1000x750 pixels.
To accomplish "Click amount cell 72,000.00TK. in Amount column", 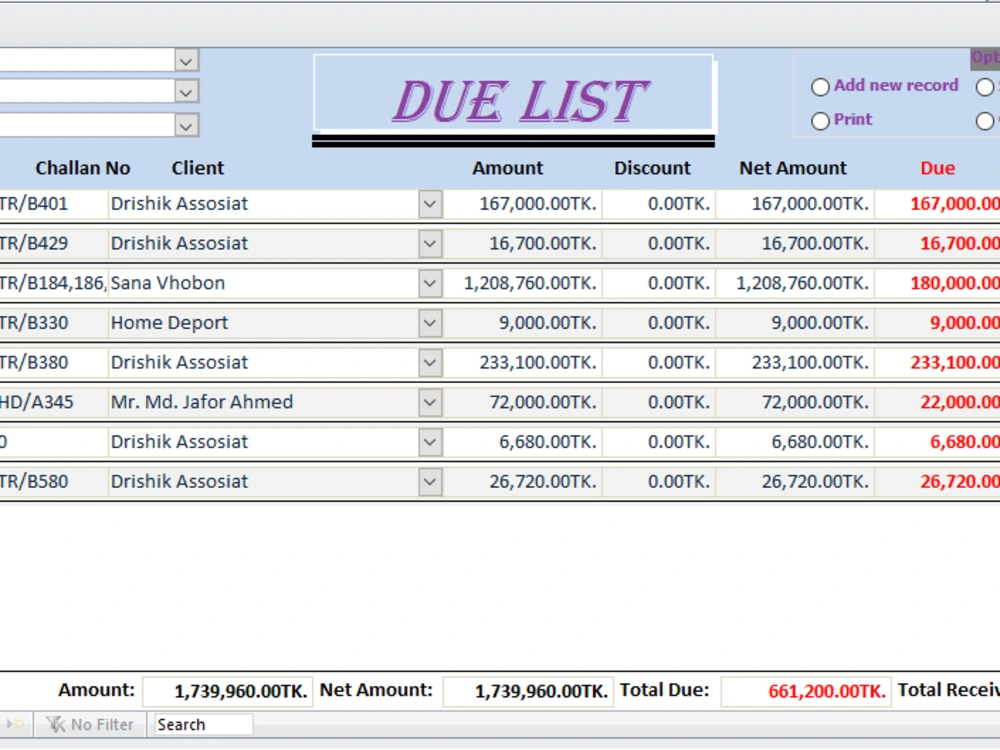I will 523,402.
